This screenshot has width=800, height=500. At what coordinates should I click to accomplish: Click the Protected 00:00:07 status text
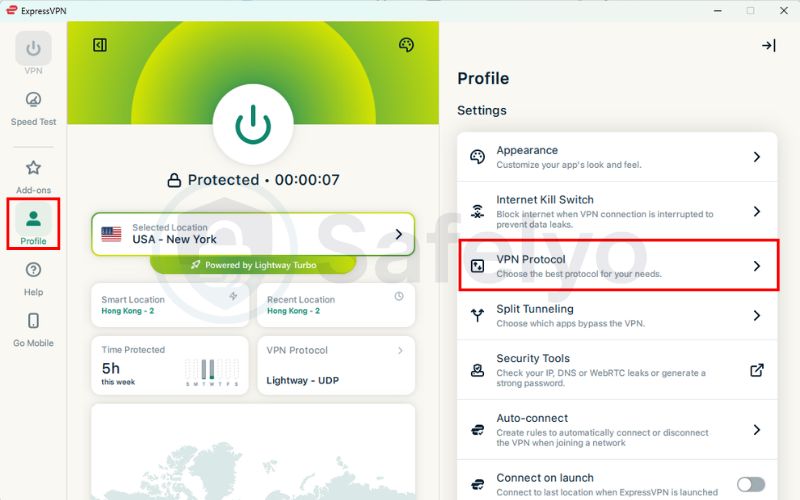coord(263,180)
